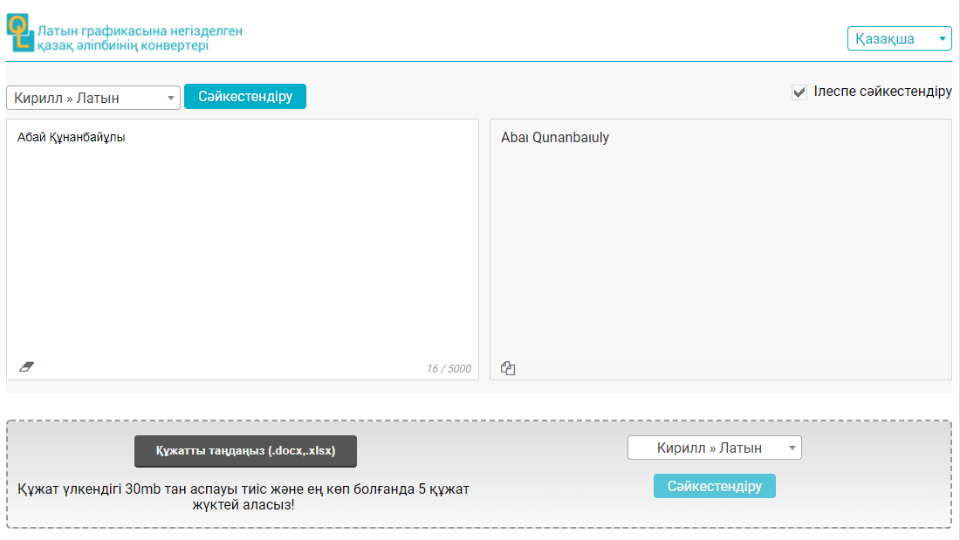
Task: Click the QL converter logo icon
Action: point(20,33)
